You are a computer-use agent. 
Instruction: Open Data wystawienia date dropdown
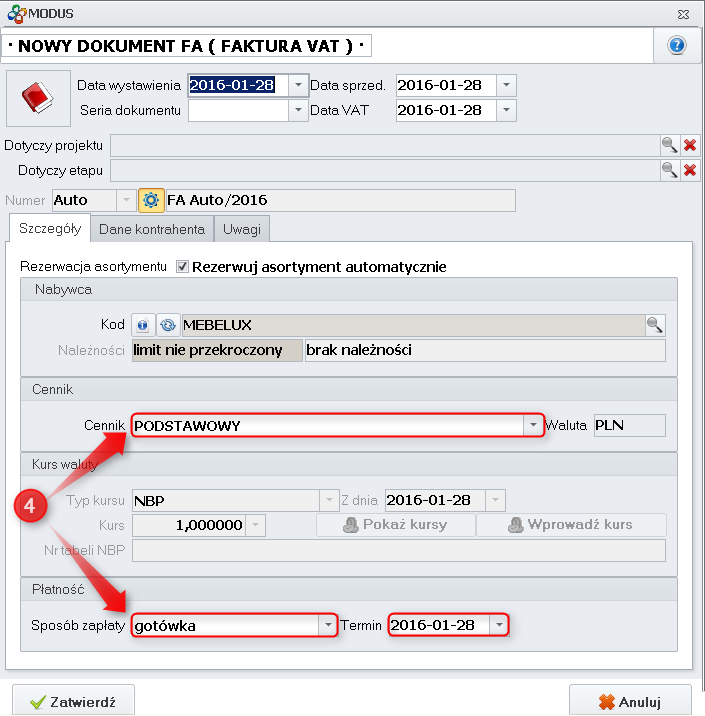(x=298, y=85)
